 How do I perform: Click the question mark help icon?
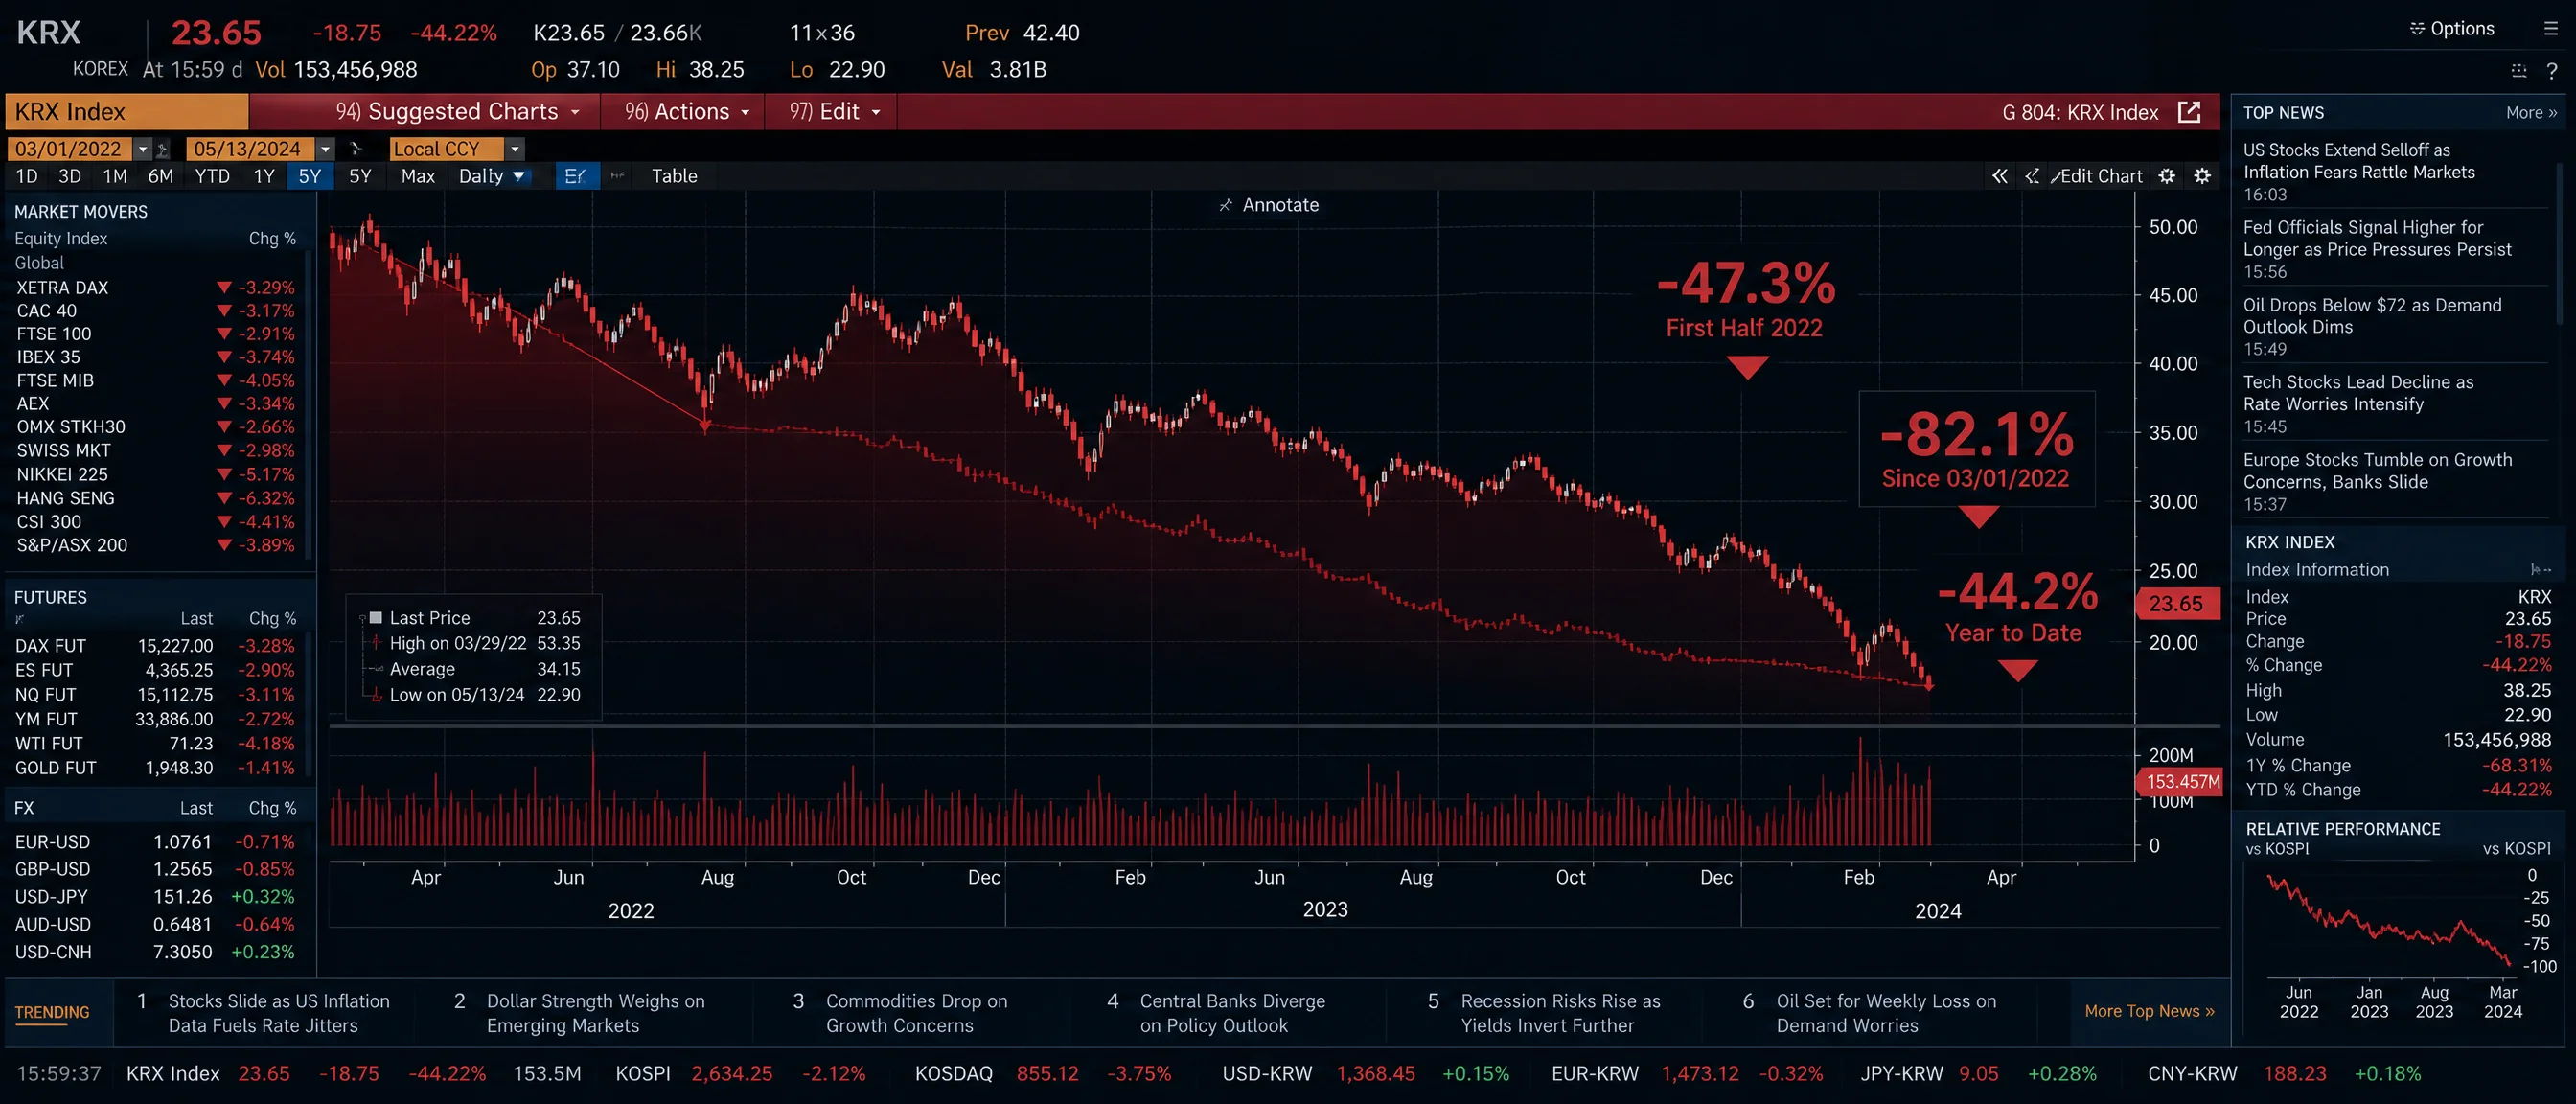click(2551, 71)
